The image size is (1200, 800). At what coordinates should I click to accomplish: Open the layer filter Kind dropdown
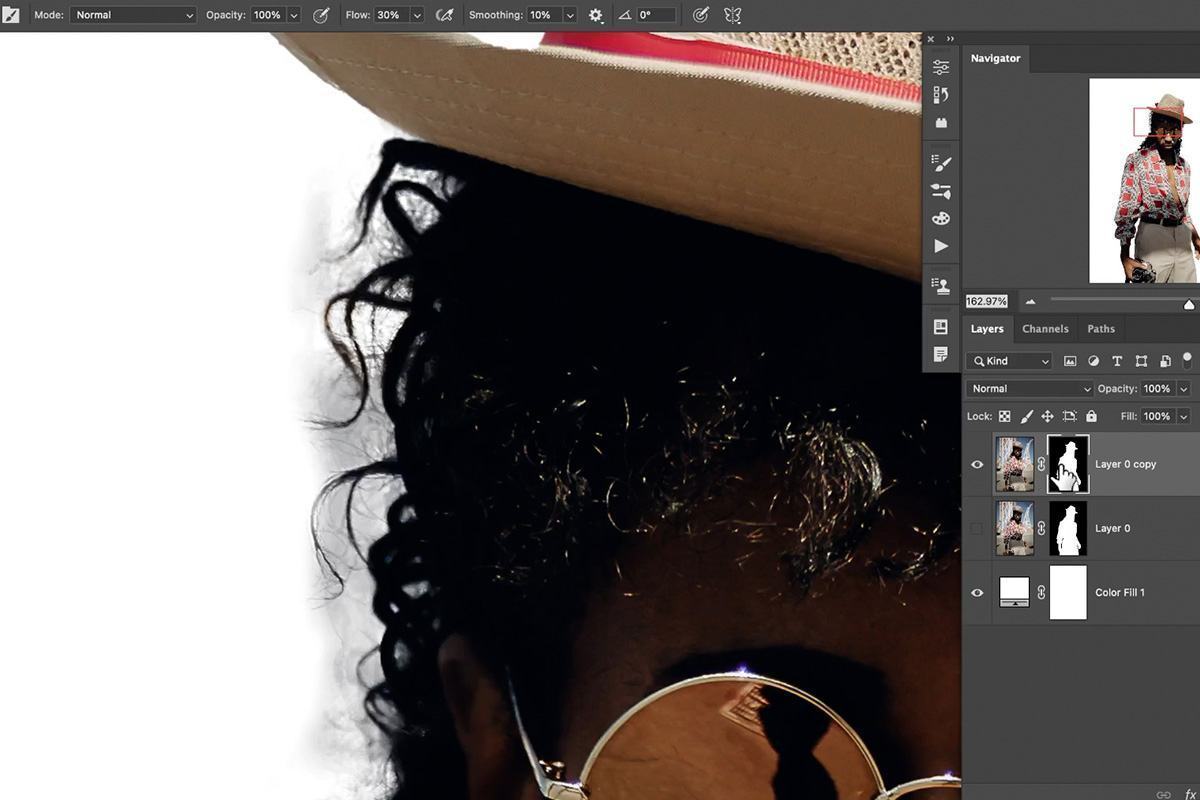[x=1010, y=361]
